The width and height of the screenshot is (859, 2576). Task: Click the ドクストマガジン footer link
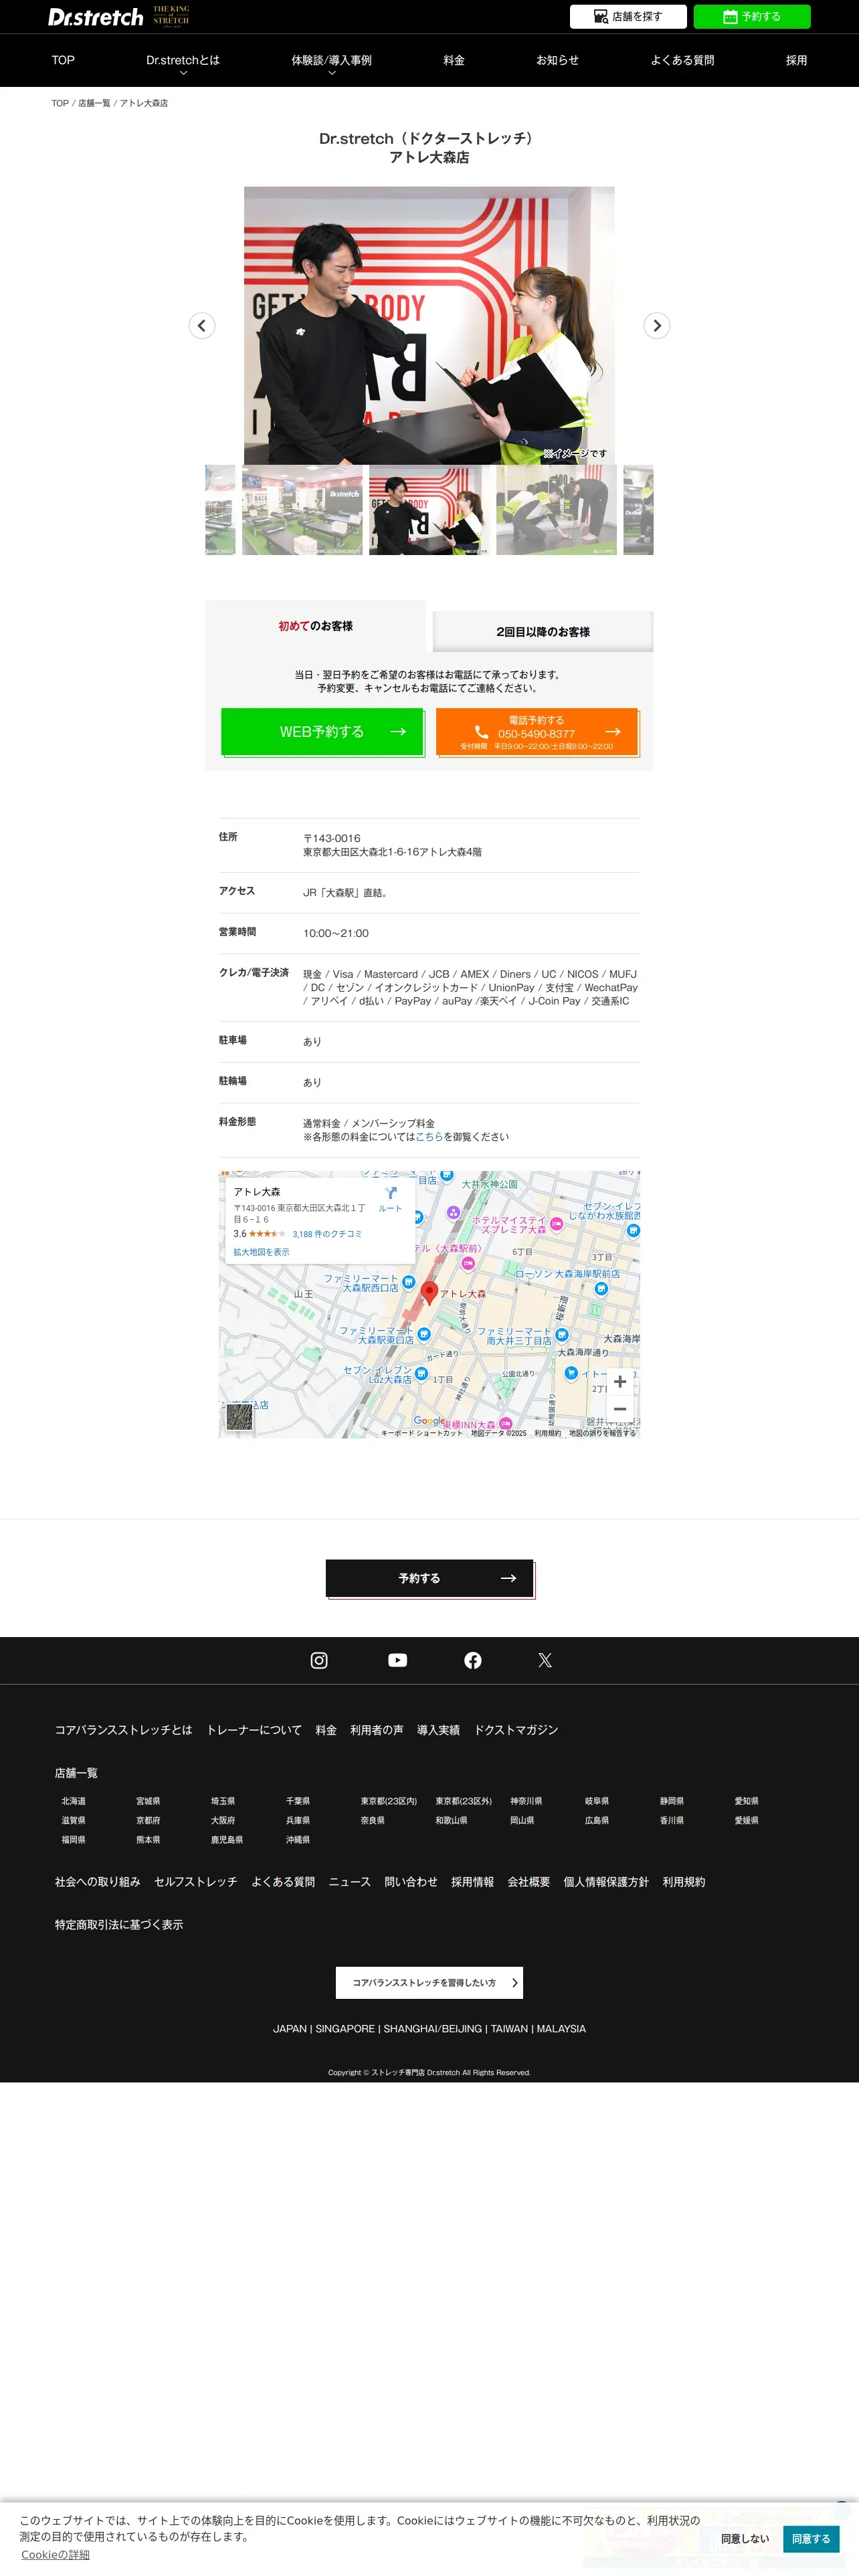click(516, 1730)
